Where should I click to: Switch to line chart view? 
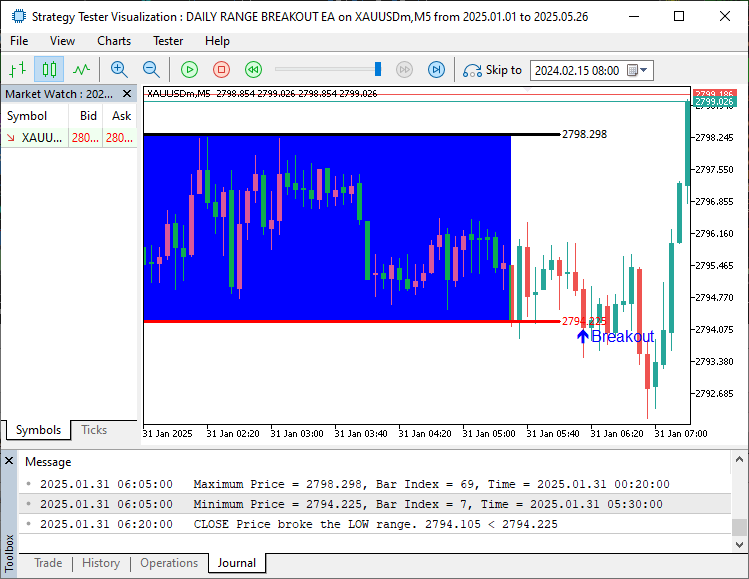[81, 69]
